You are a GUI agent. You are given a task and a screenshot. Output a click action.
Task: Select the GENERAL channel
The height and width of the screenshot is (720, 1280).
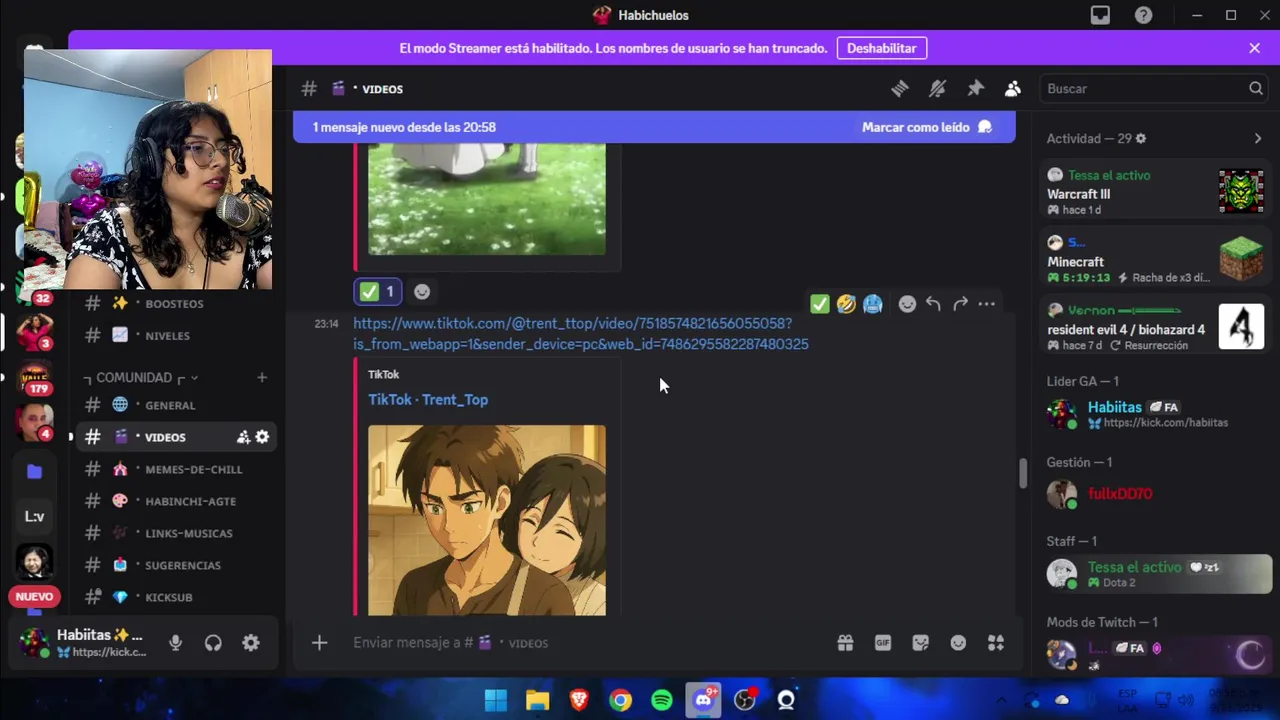click(174, 405)
